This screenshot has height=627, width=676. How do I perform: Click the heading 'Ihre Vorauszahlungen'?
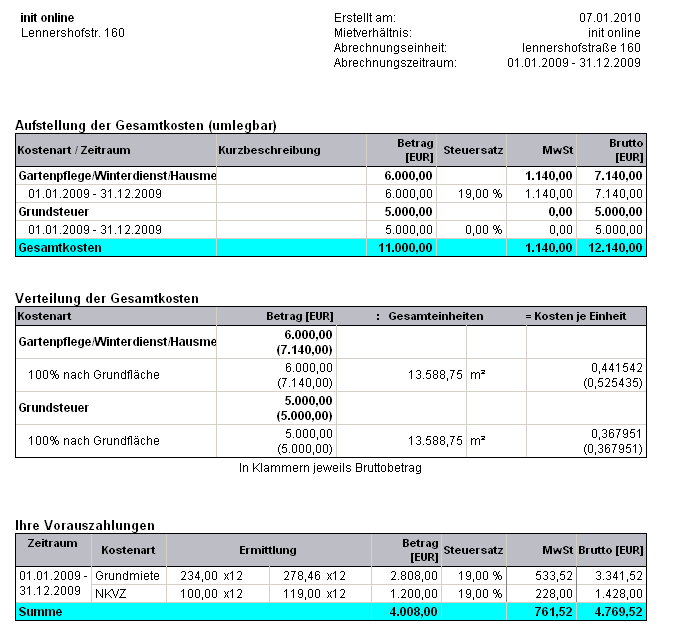(x=85, y=525)
